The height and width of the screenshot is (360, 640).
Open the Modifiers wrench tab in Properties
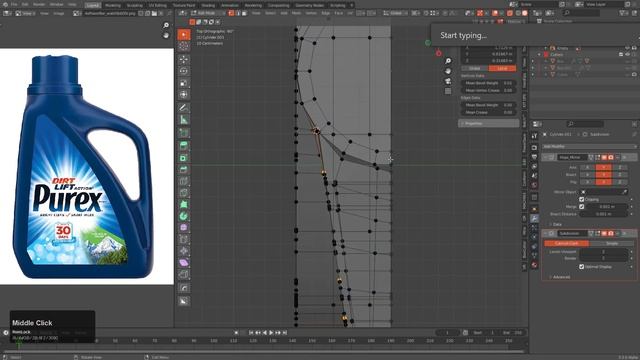[534, 218]
